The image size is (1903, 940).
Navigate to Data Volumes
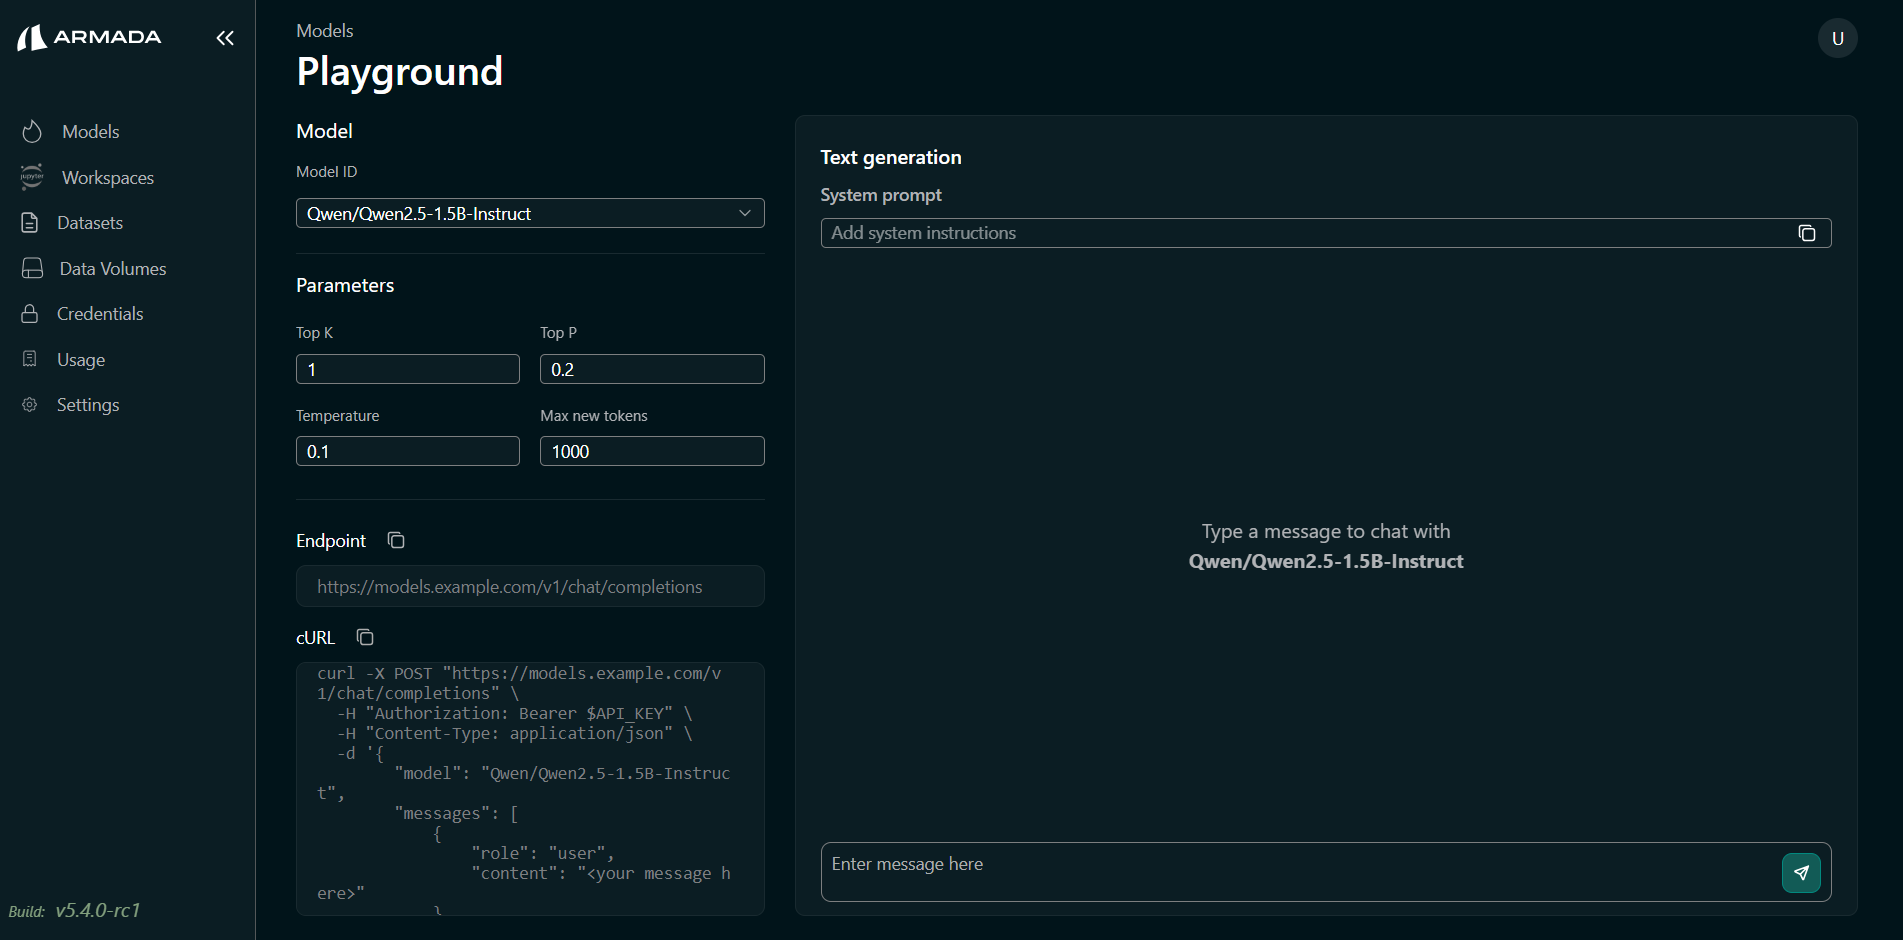click(113, 268)
